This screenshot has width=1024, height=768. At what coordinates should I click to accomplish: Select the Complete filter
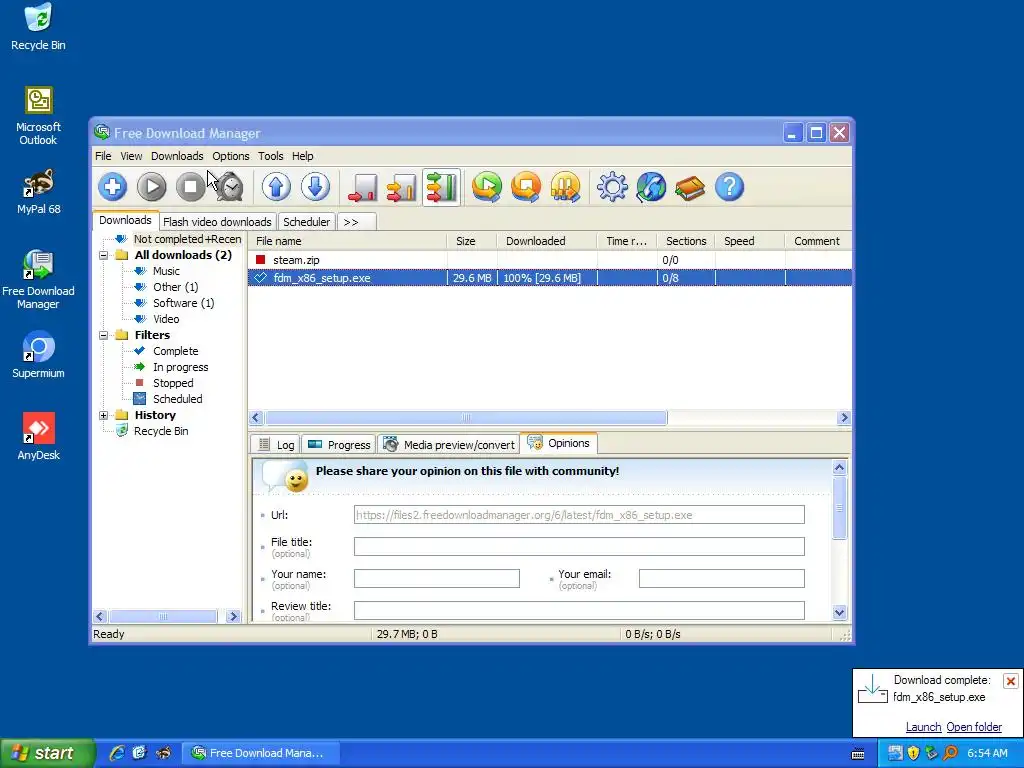pos(175,351)
